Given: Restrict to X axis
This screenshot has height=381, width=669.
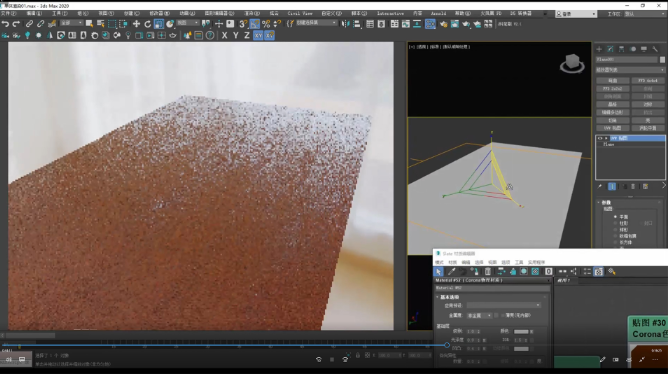Looking at the screenshot, I should click(x=224, y=36).
